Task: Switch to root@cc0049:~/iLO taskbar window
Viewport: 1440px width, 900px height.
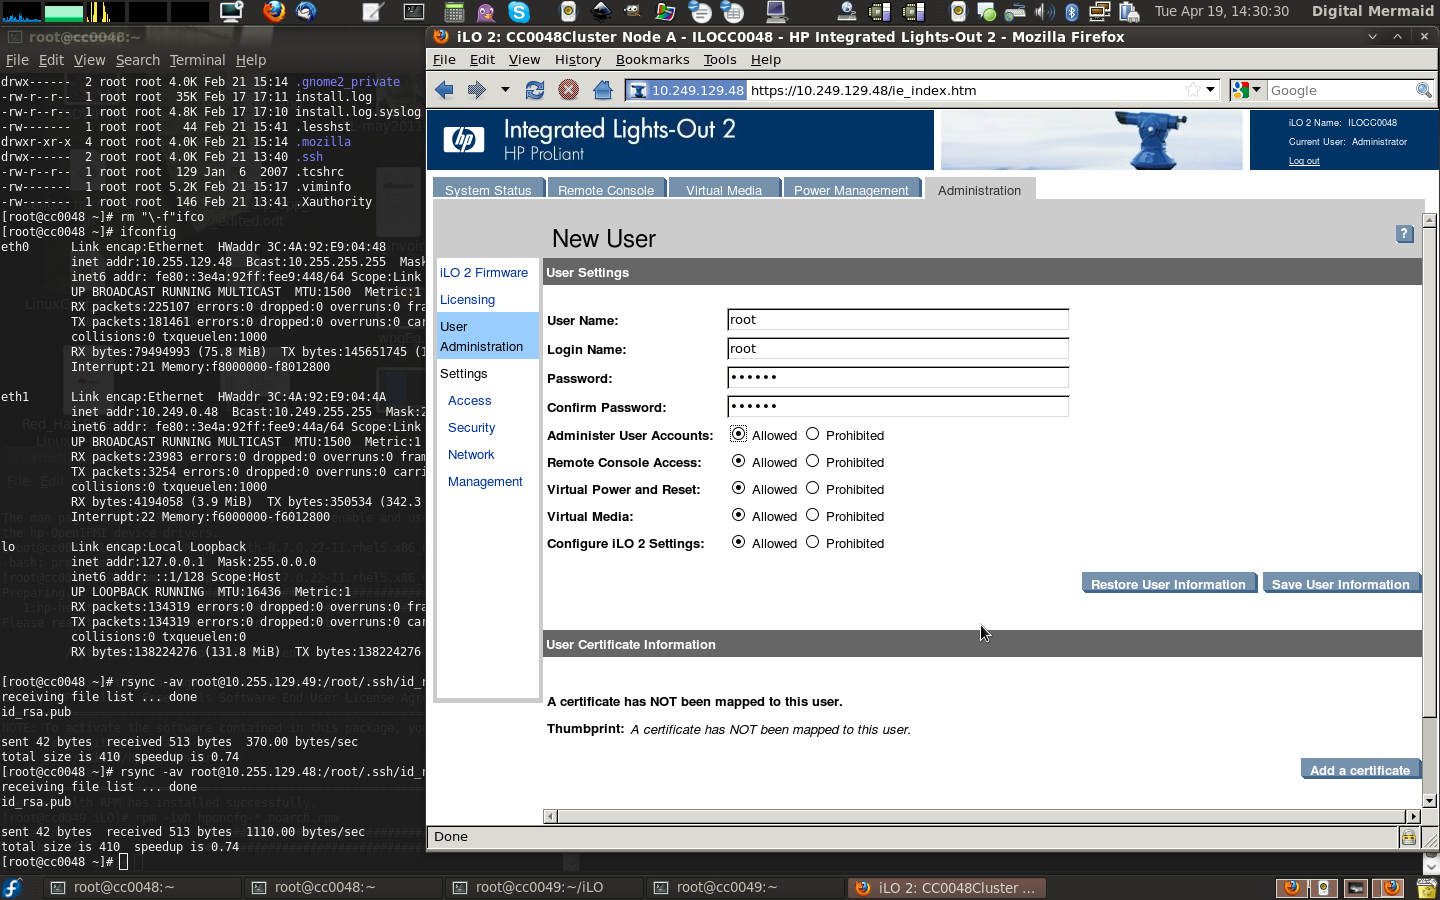Action: [543, 887]
